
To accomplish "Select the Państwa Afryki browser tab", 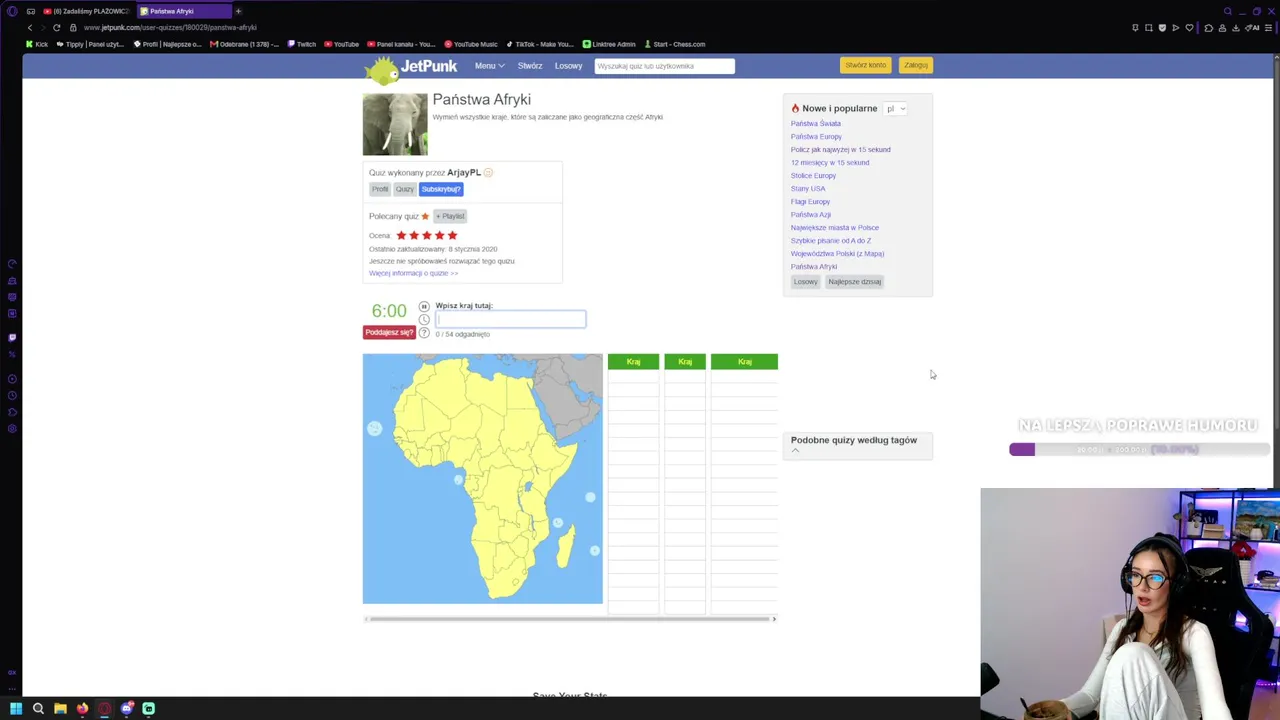I will [184, 11].
